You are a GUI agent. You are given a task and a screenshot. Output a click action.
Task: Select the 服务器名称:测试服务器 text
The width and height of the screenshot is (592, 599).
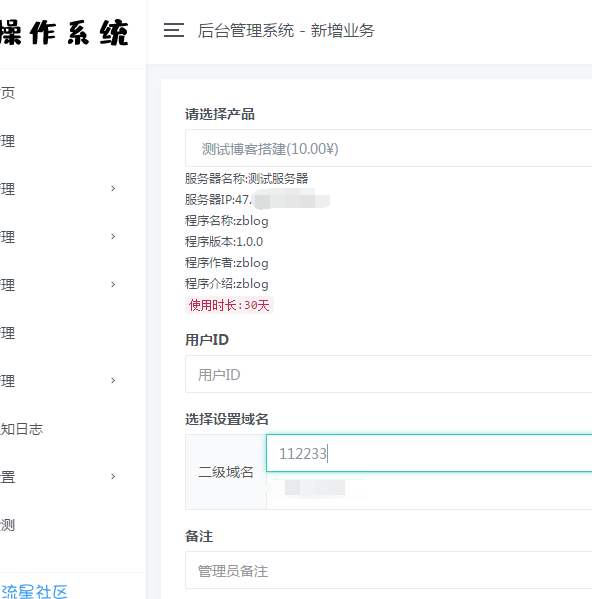coord(247,178)
